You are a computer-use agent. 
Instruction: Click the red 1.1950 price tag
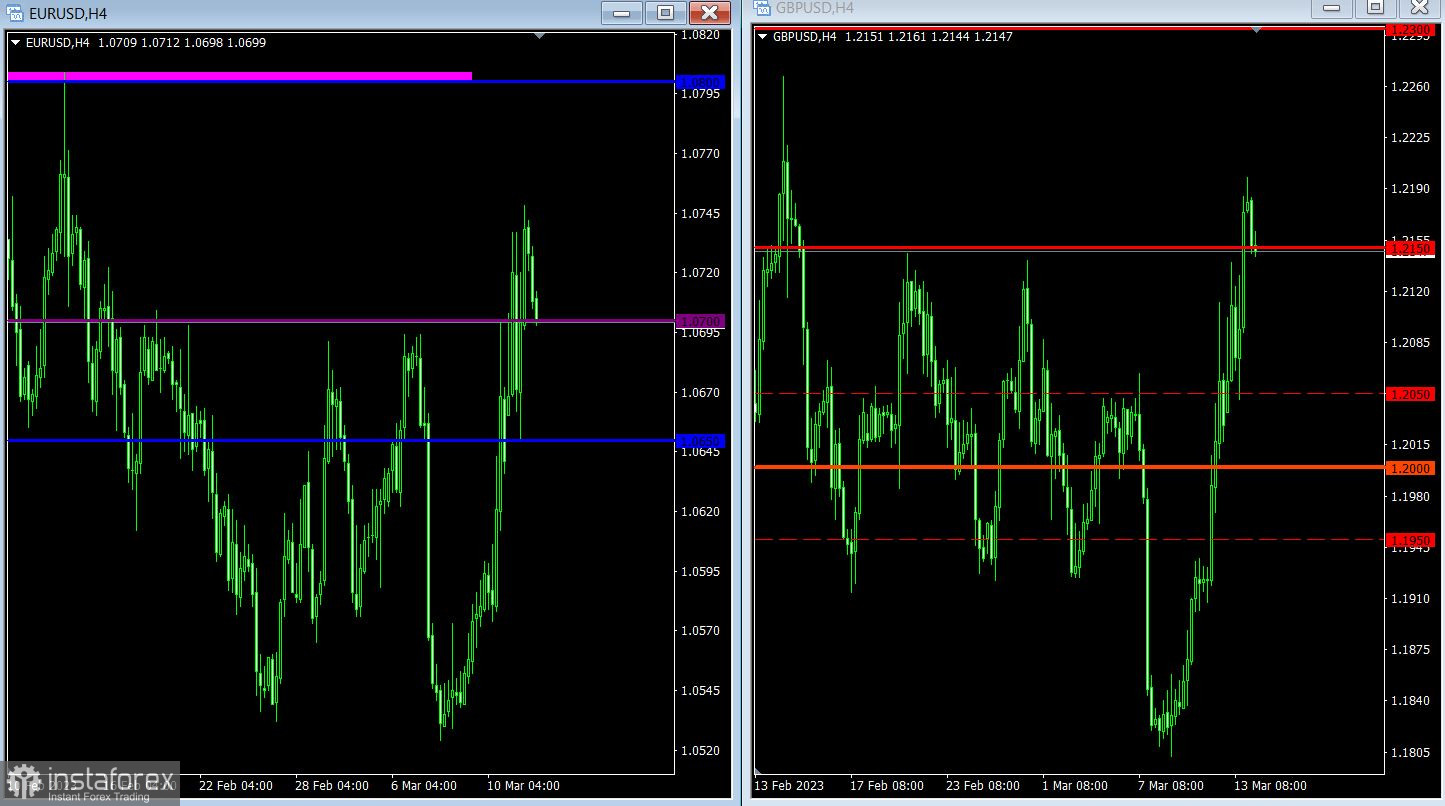tap(1410, 540)
